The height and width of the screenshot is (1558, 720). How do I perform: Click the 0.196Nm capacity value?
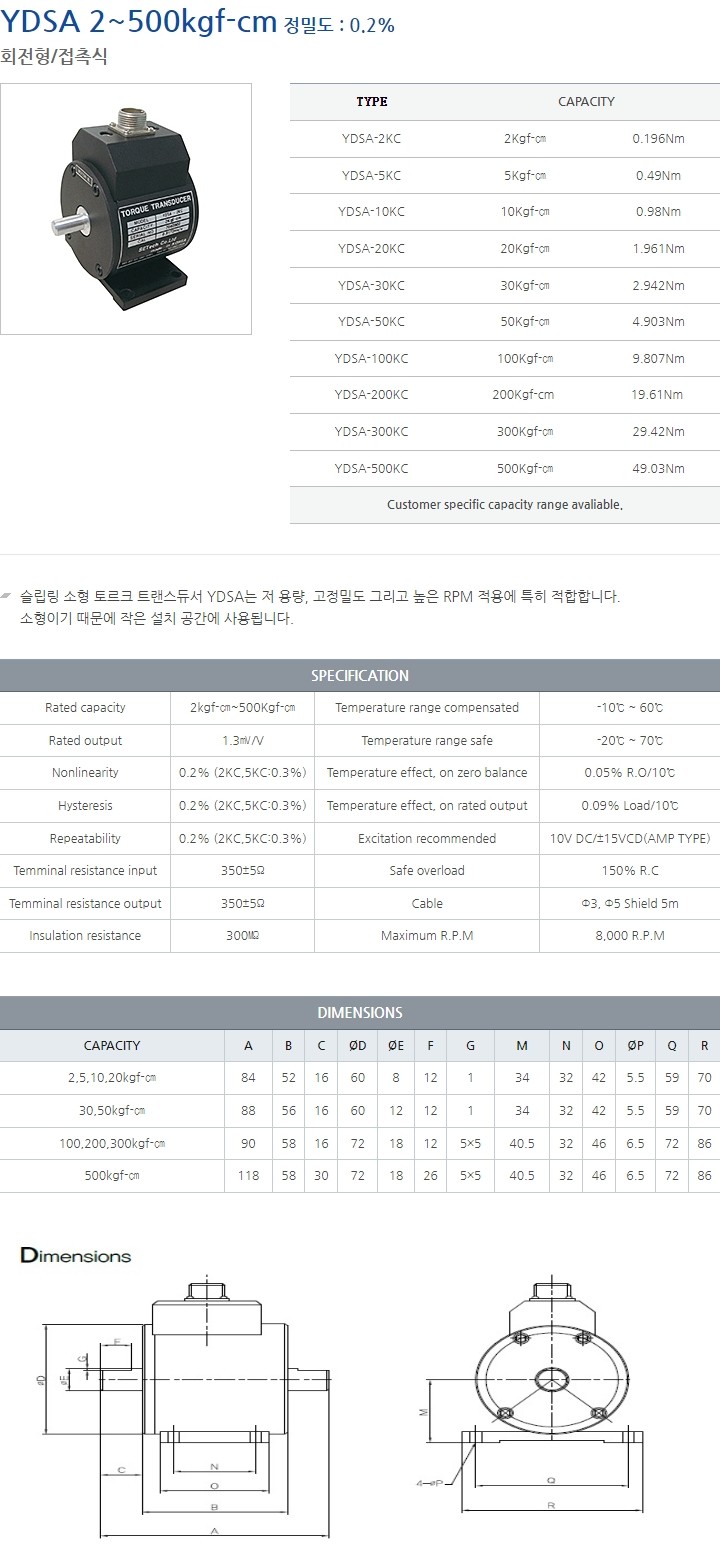coord(658,139)
